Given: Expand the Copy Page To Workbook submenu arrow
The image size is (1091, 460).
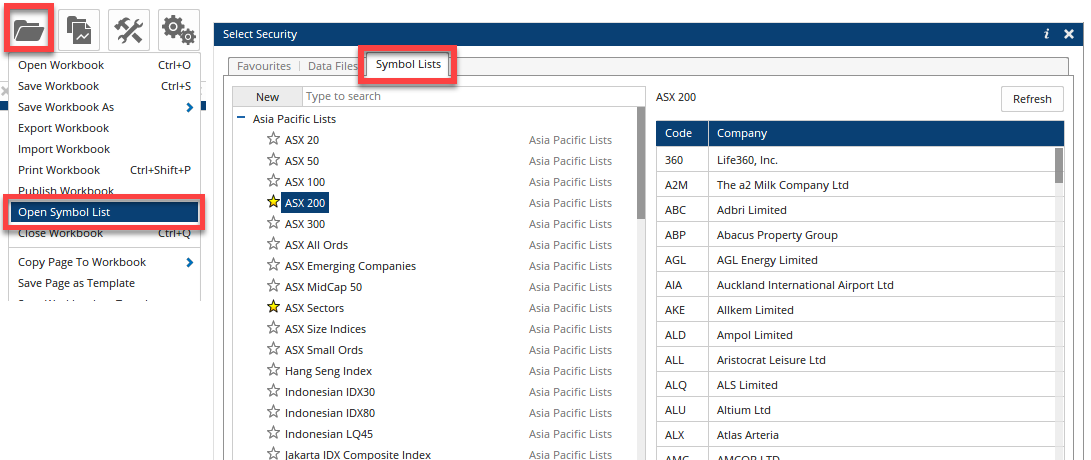Looking at the screenshot, I should (189, 262).
